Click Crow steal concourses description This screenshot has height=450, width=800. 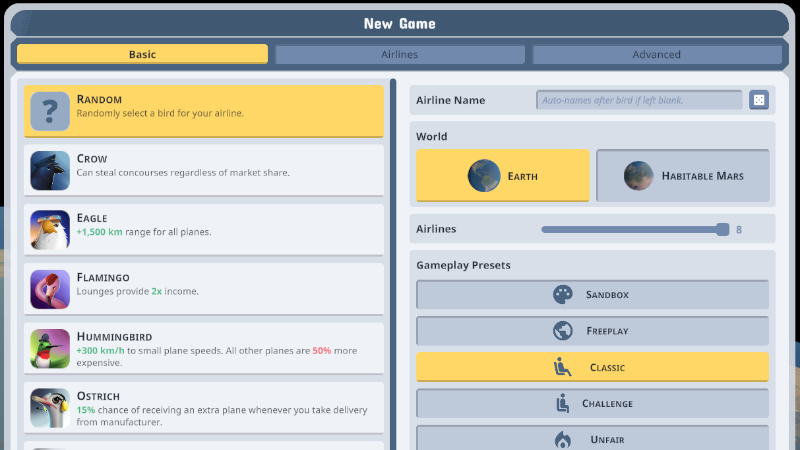(183, 172)
